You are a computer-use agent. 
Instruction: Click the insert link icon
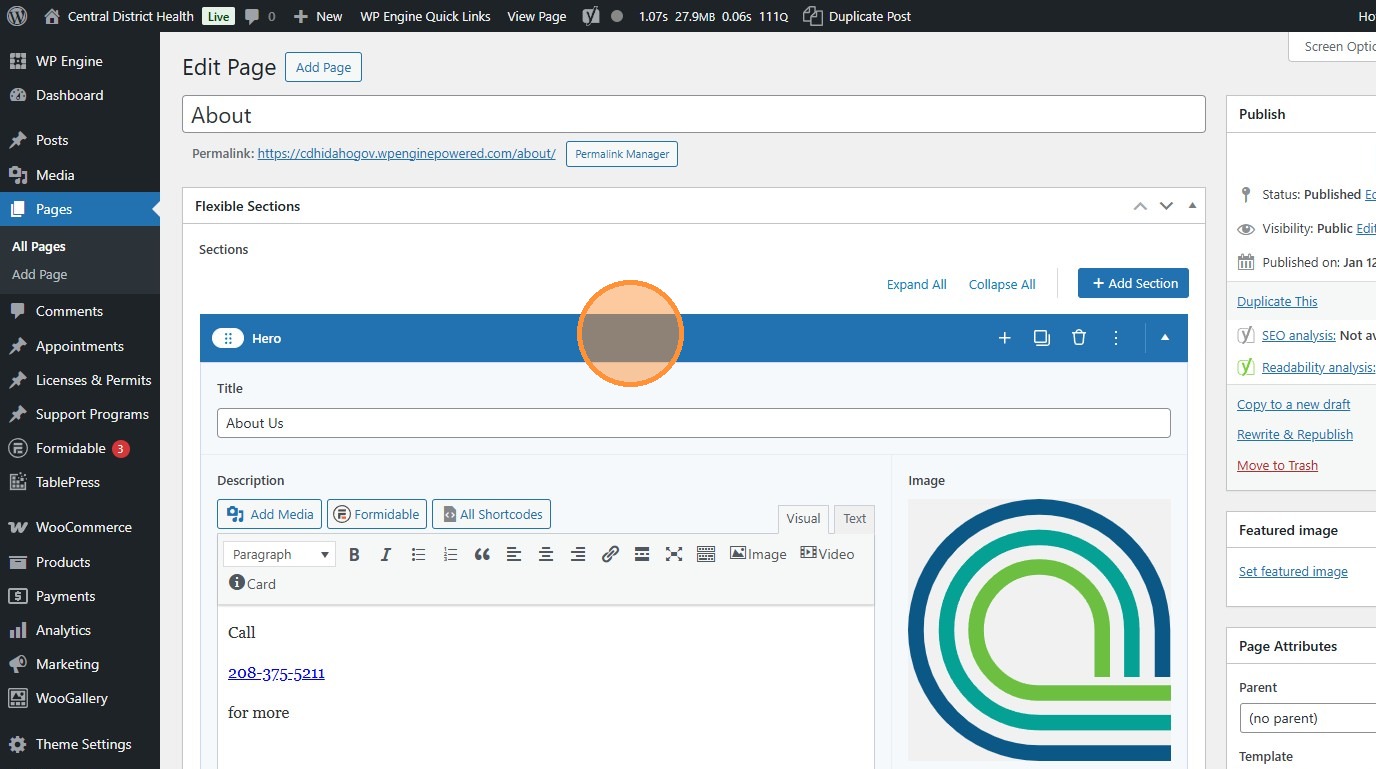point(610,554)
